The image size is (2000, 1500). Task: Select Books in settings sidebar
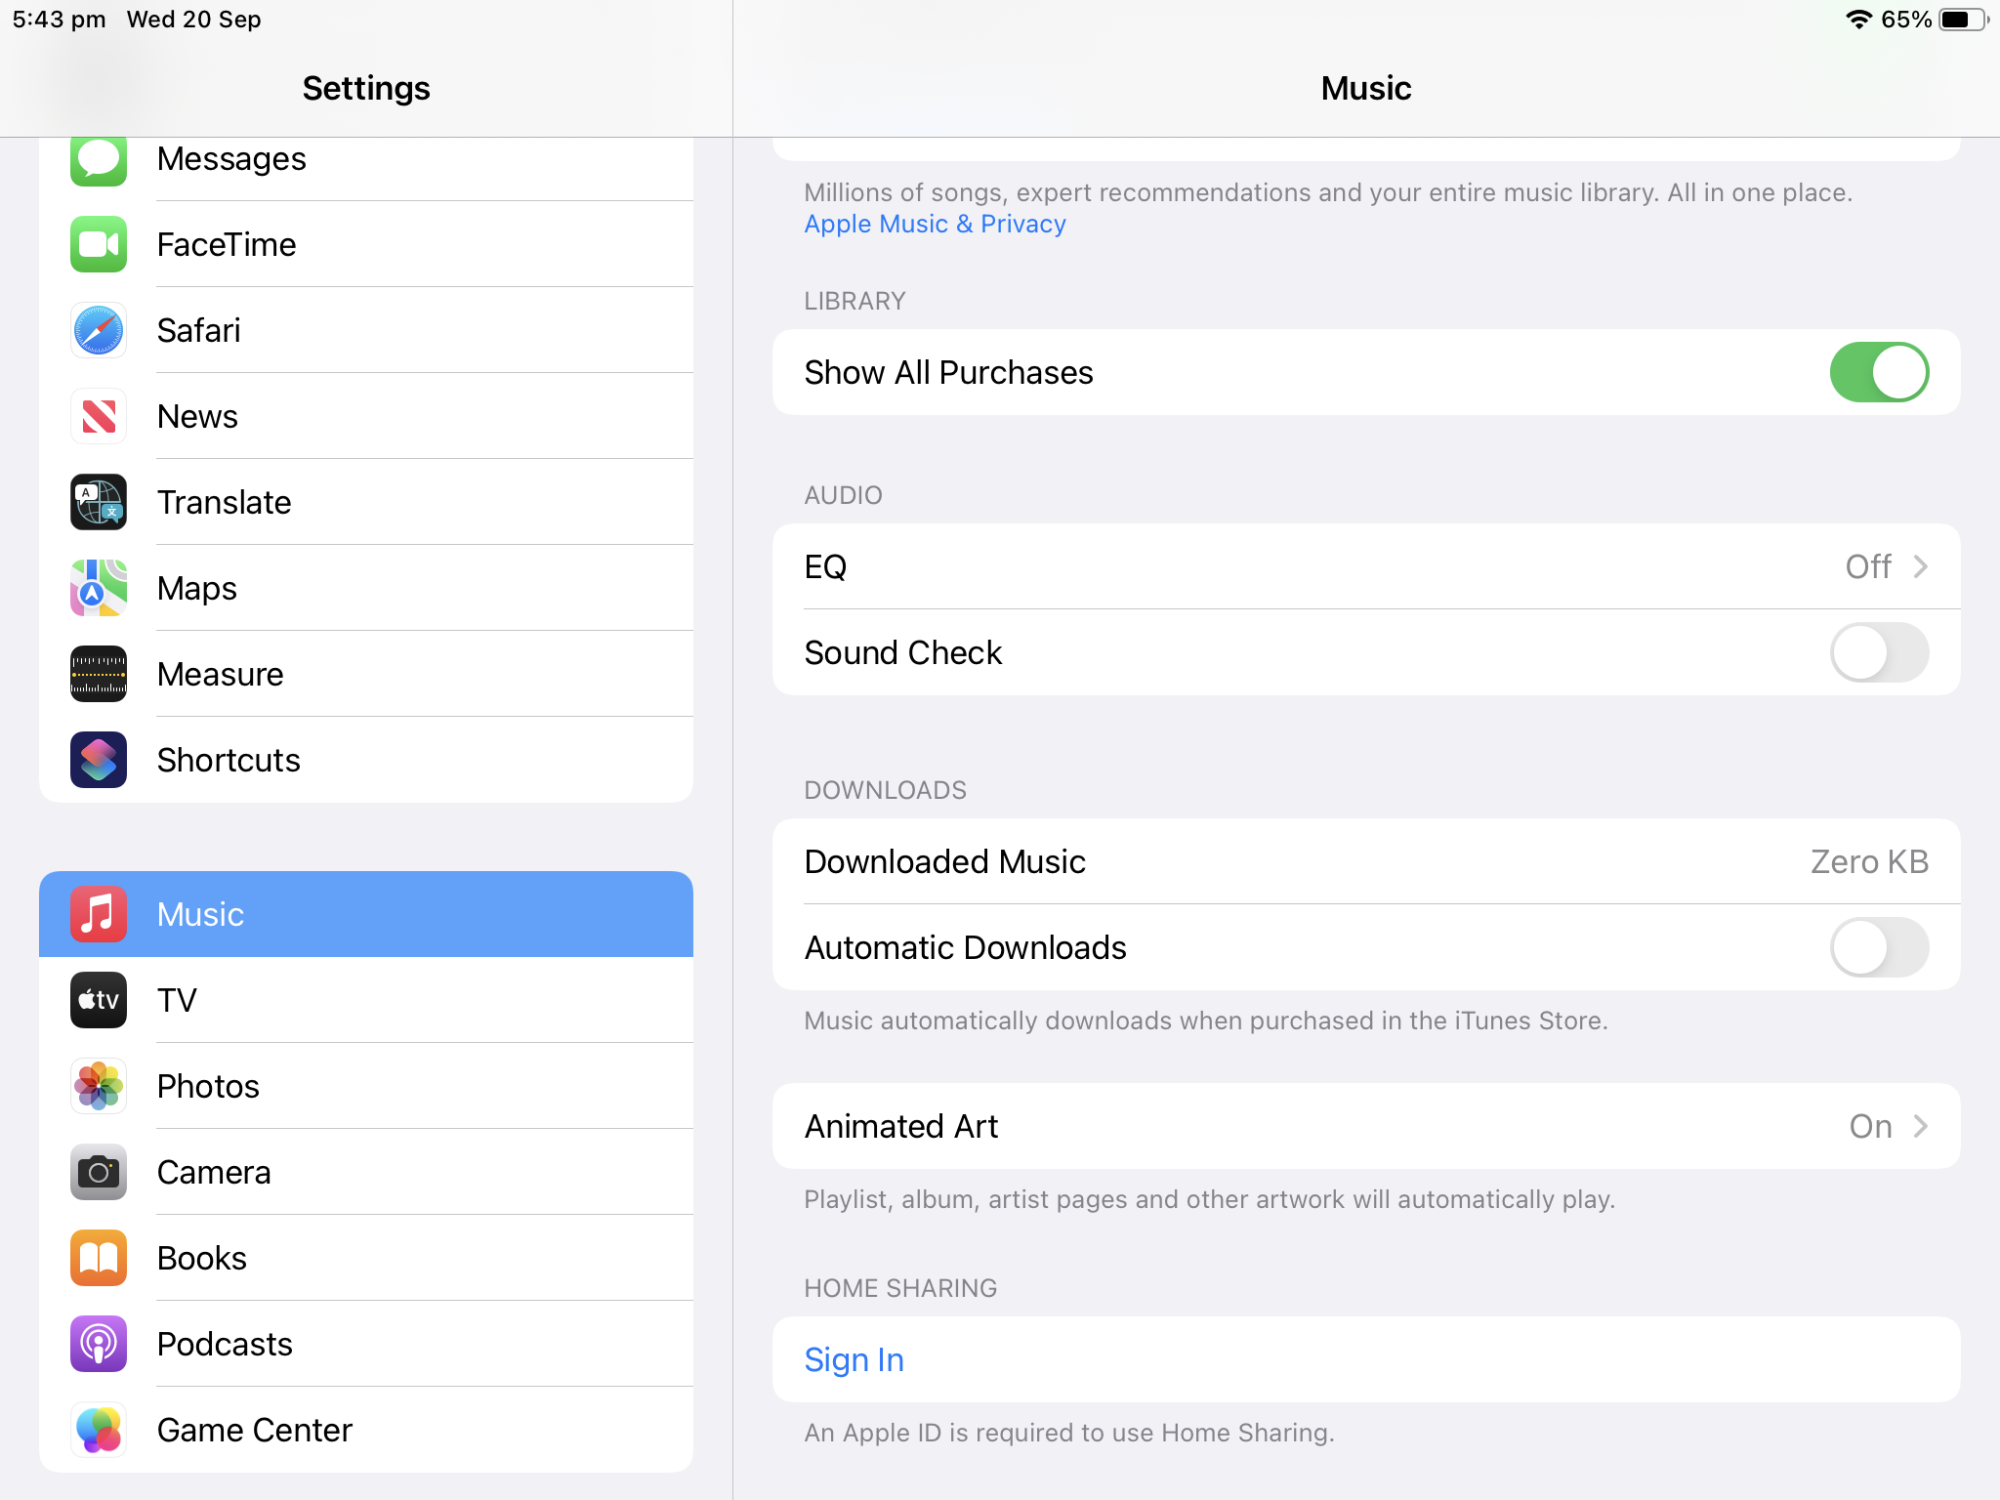tap(202, 1258)
